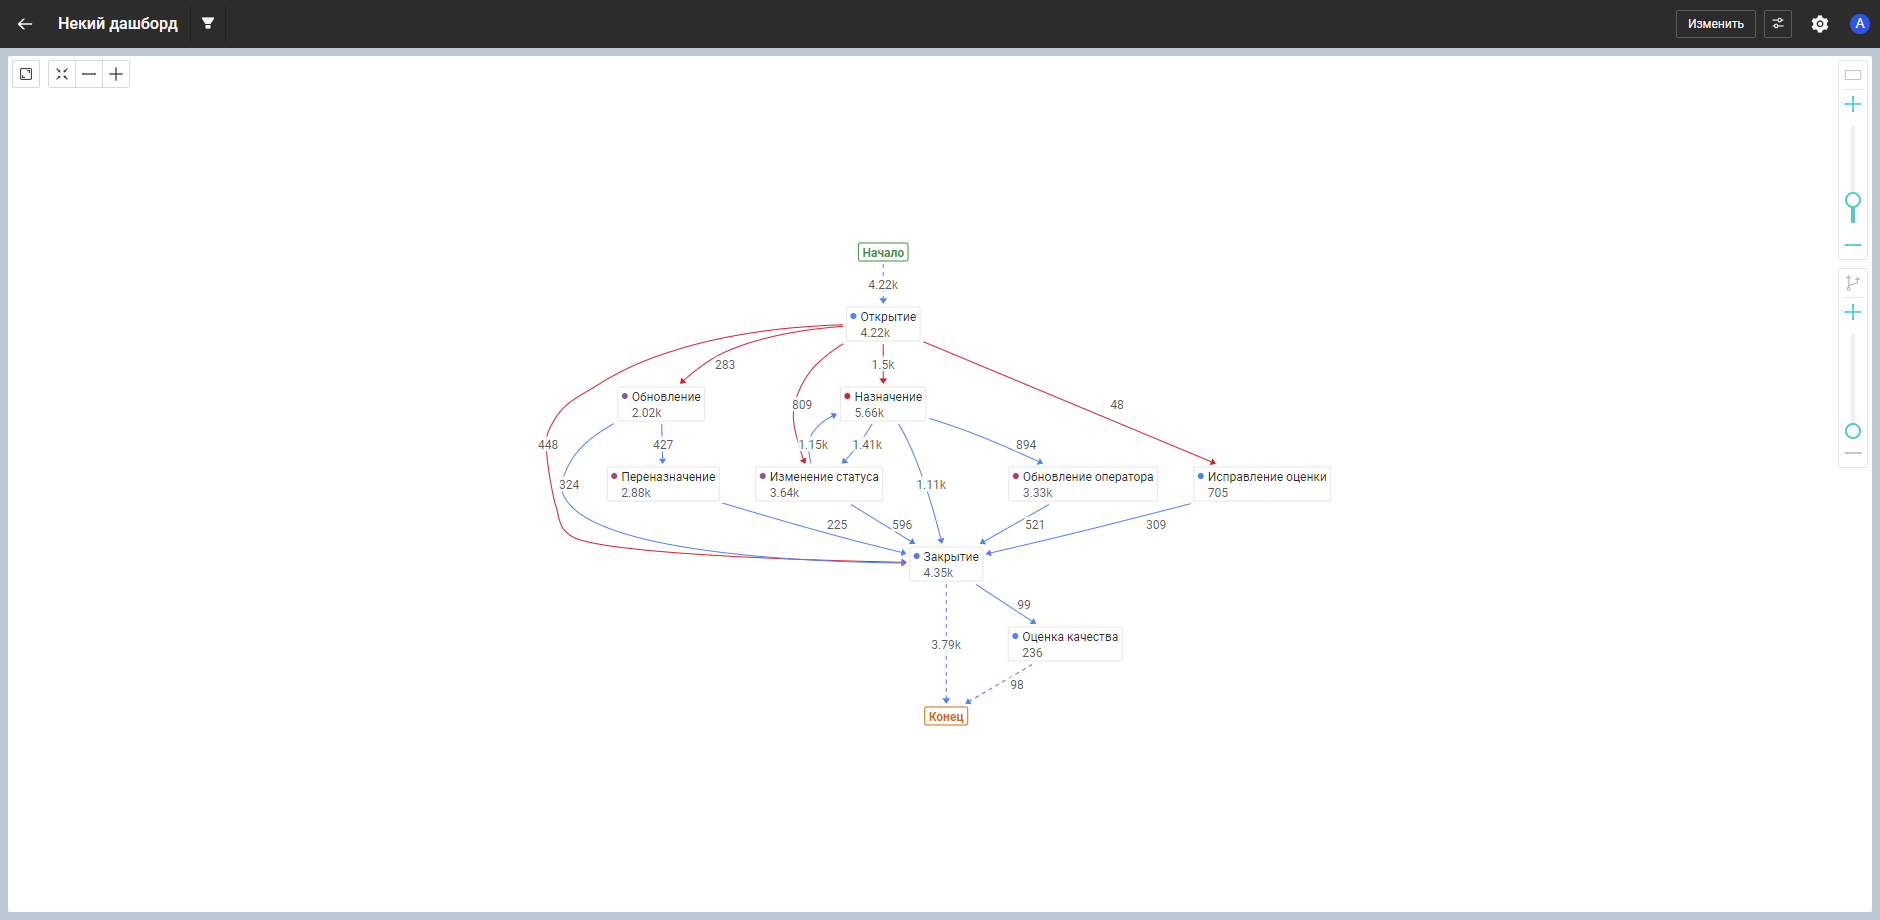This screenshot has width=1880, height=920.
Task: Select the Обновление node
Action: click(x=661, y=405)
